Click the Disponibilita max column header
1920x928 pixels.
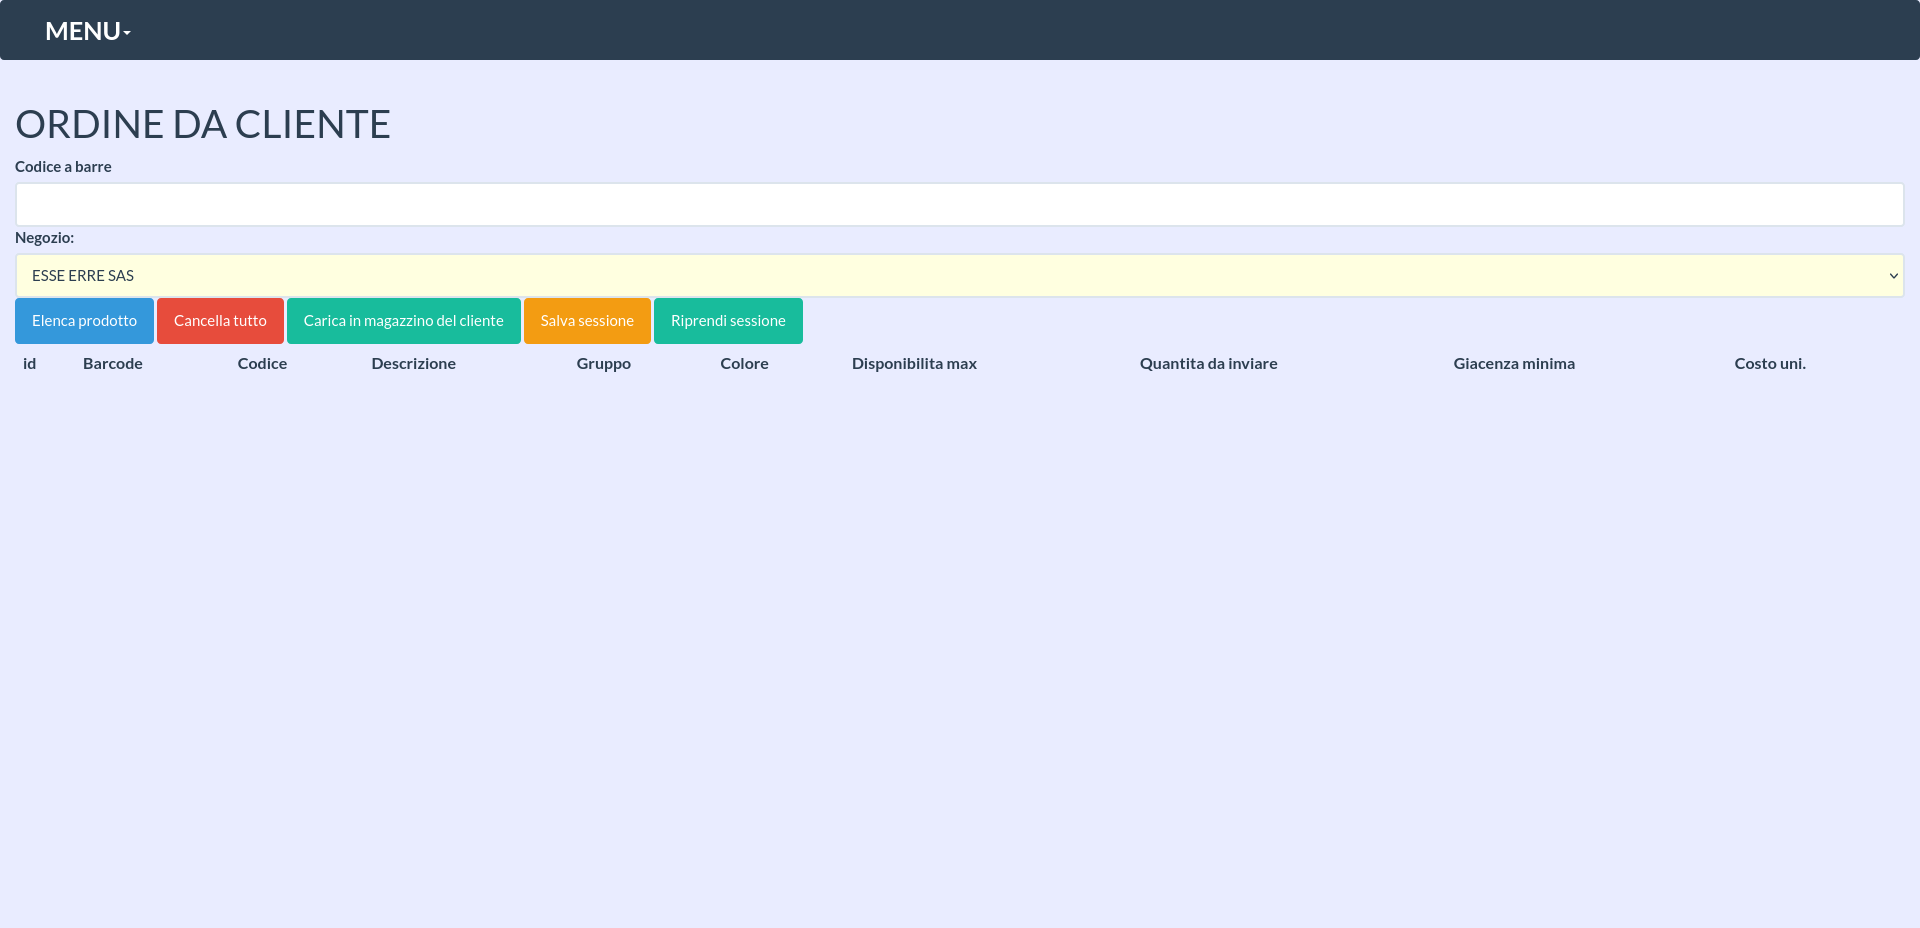click(914, 364)
